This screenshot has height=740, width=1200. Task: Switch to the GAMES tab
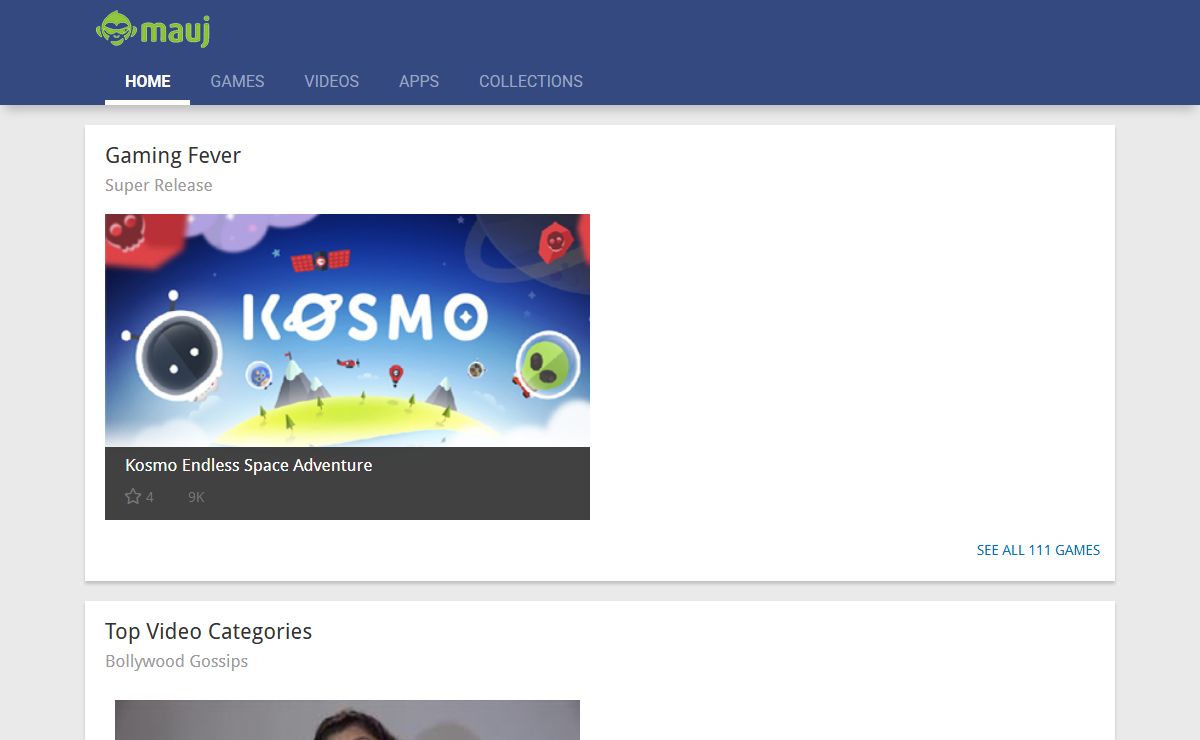(237, 81)
